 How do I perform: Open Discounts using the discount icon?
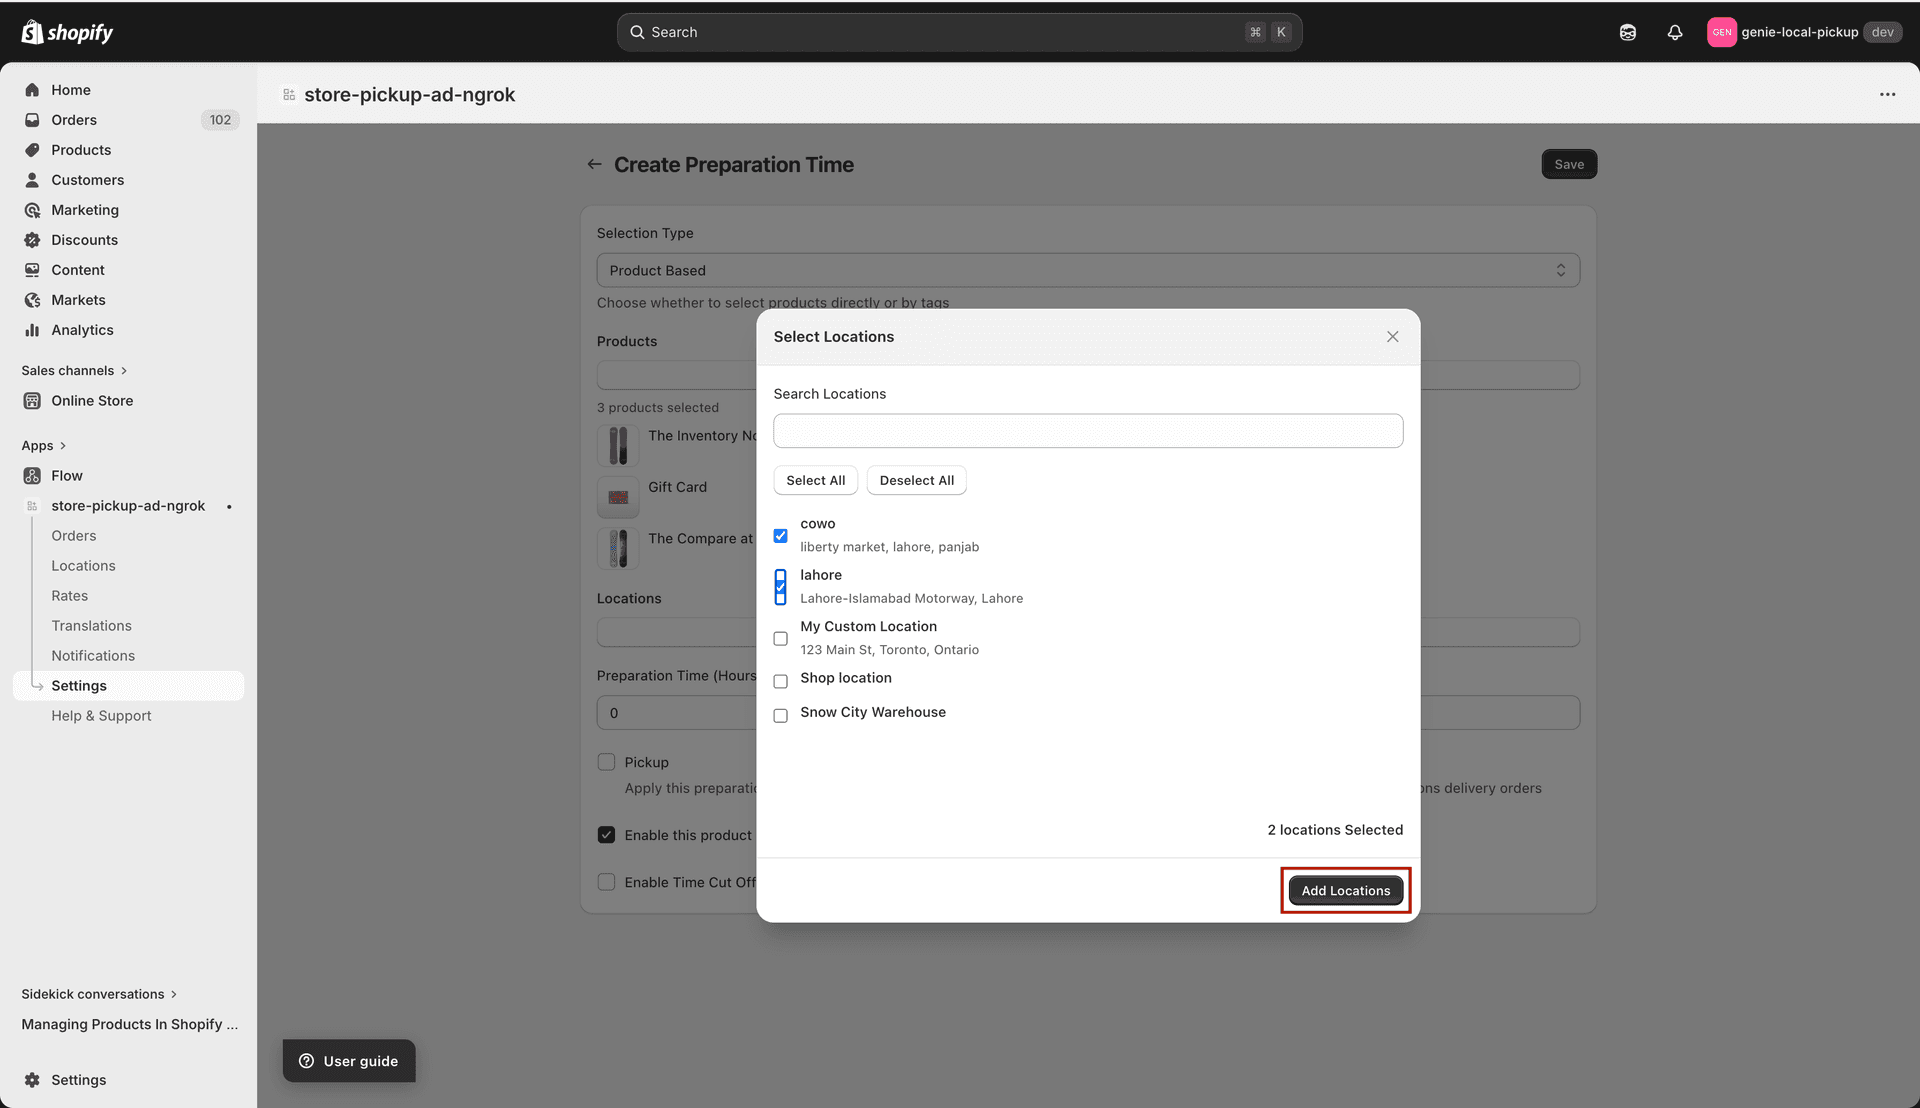coord(32,239)
